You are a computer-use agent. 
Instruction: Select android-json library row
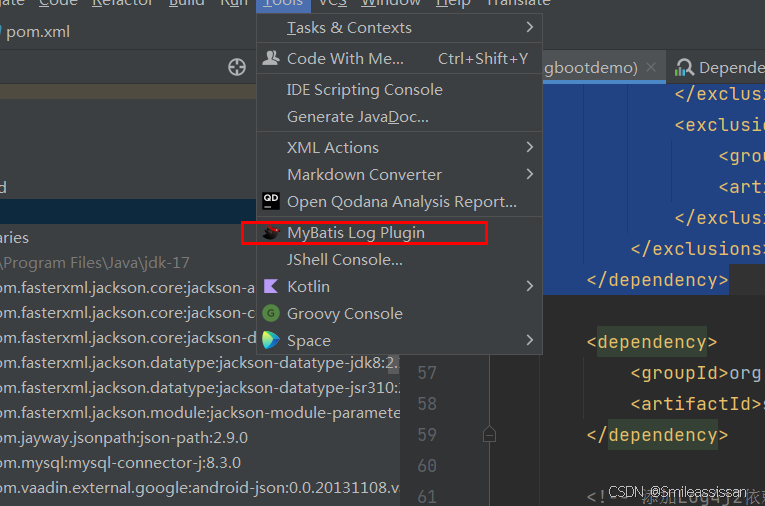point(200,487)
